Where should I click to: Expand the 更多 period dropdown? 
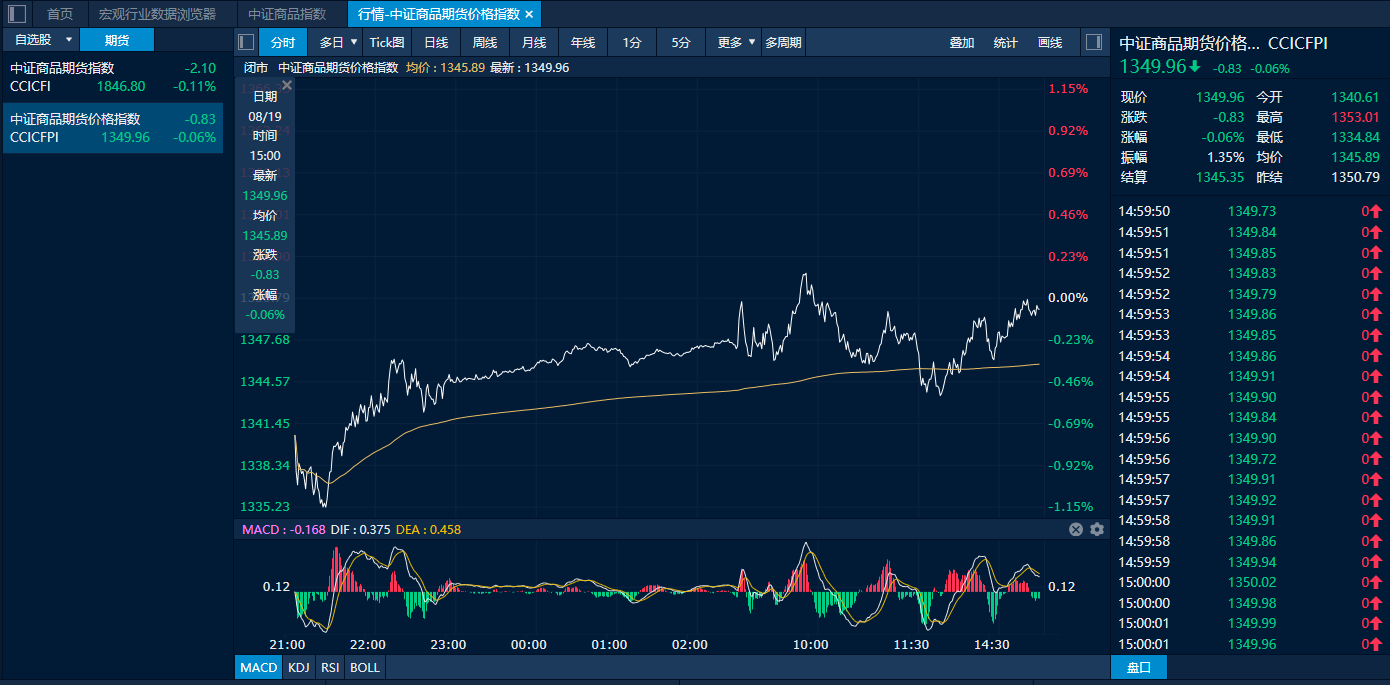pos(752,42)
